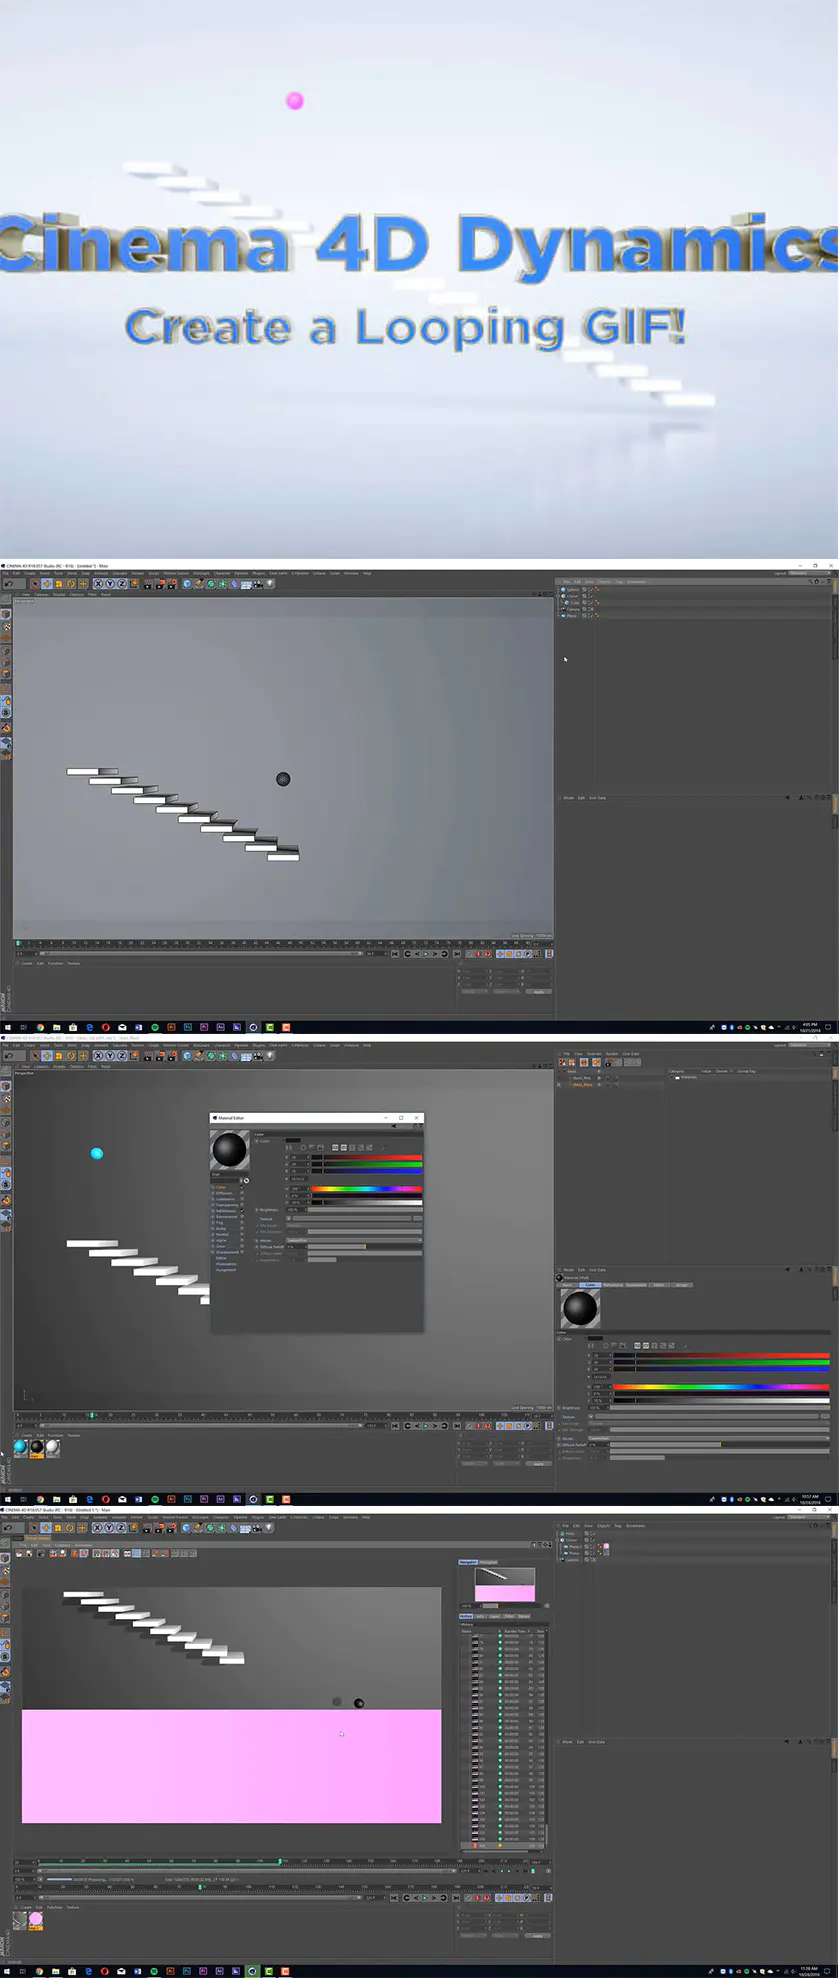Click the render progress bar below the Picture Viewer image
Image resolution: width=839 pixels, height=1978 pixels.
[x=60, y=1879]
